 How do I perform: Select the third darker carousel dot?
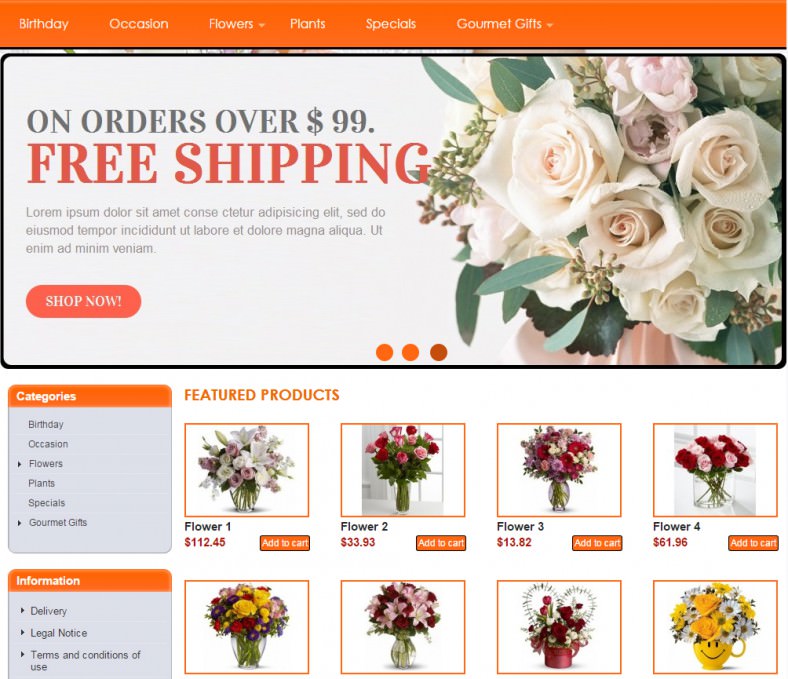(x=439, y=352)
